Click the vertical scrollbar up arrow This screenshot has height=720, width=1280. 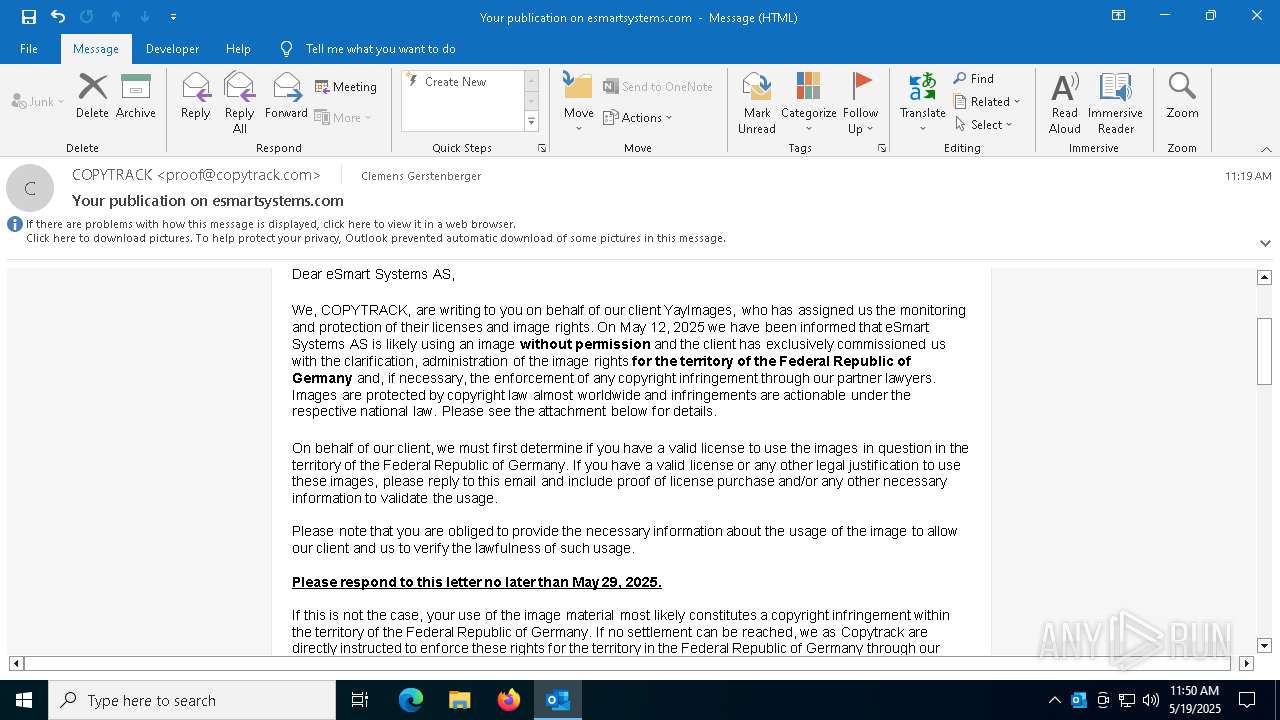1264,277
